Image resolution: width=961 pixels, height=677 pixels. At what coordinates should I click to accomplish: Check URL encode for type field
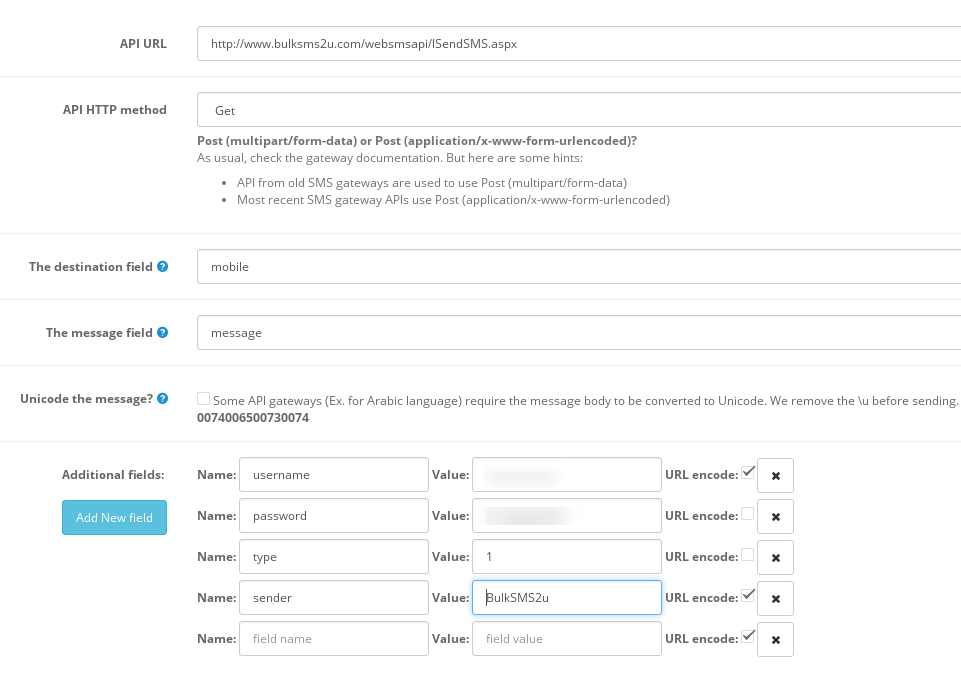(748, 555)
